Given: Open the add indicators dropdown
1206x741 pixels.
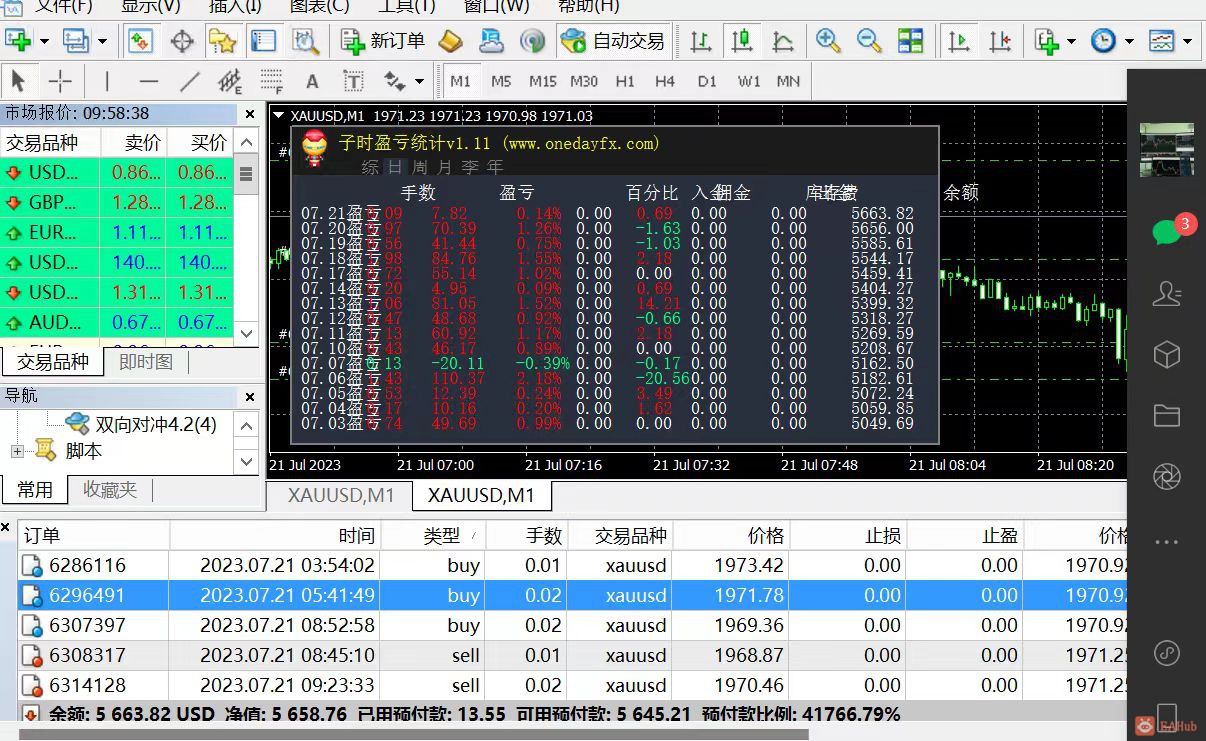Looking at the screenshot, I should tap(1187, 41).
